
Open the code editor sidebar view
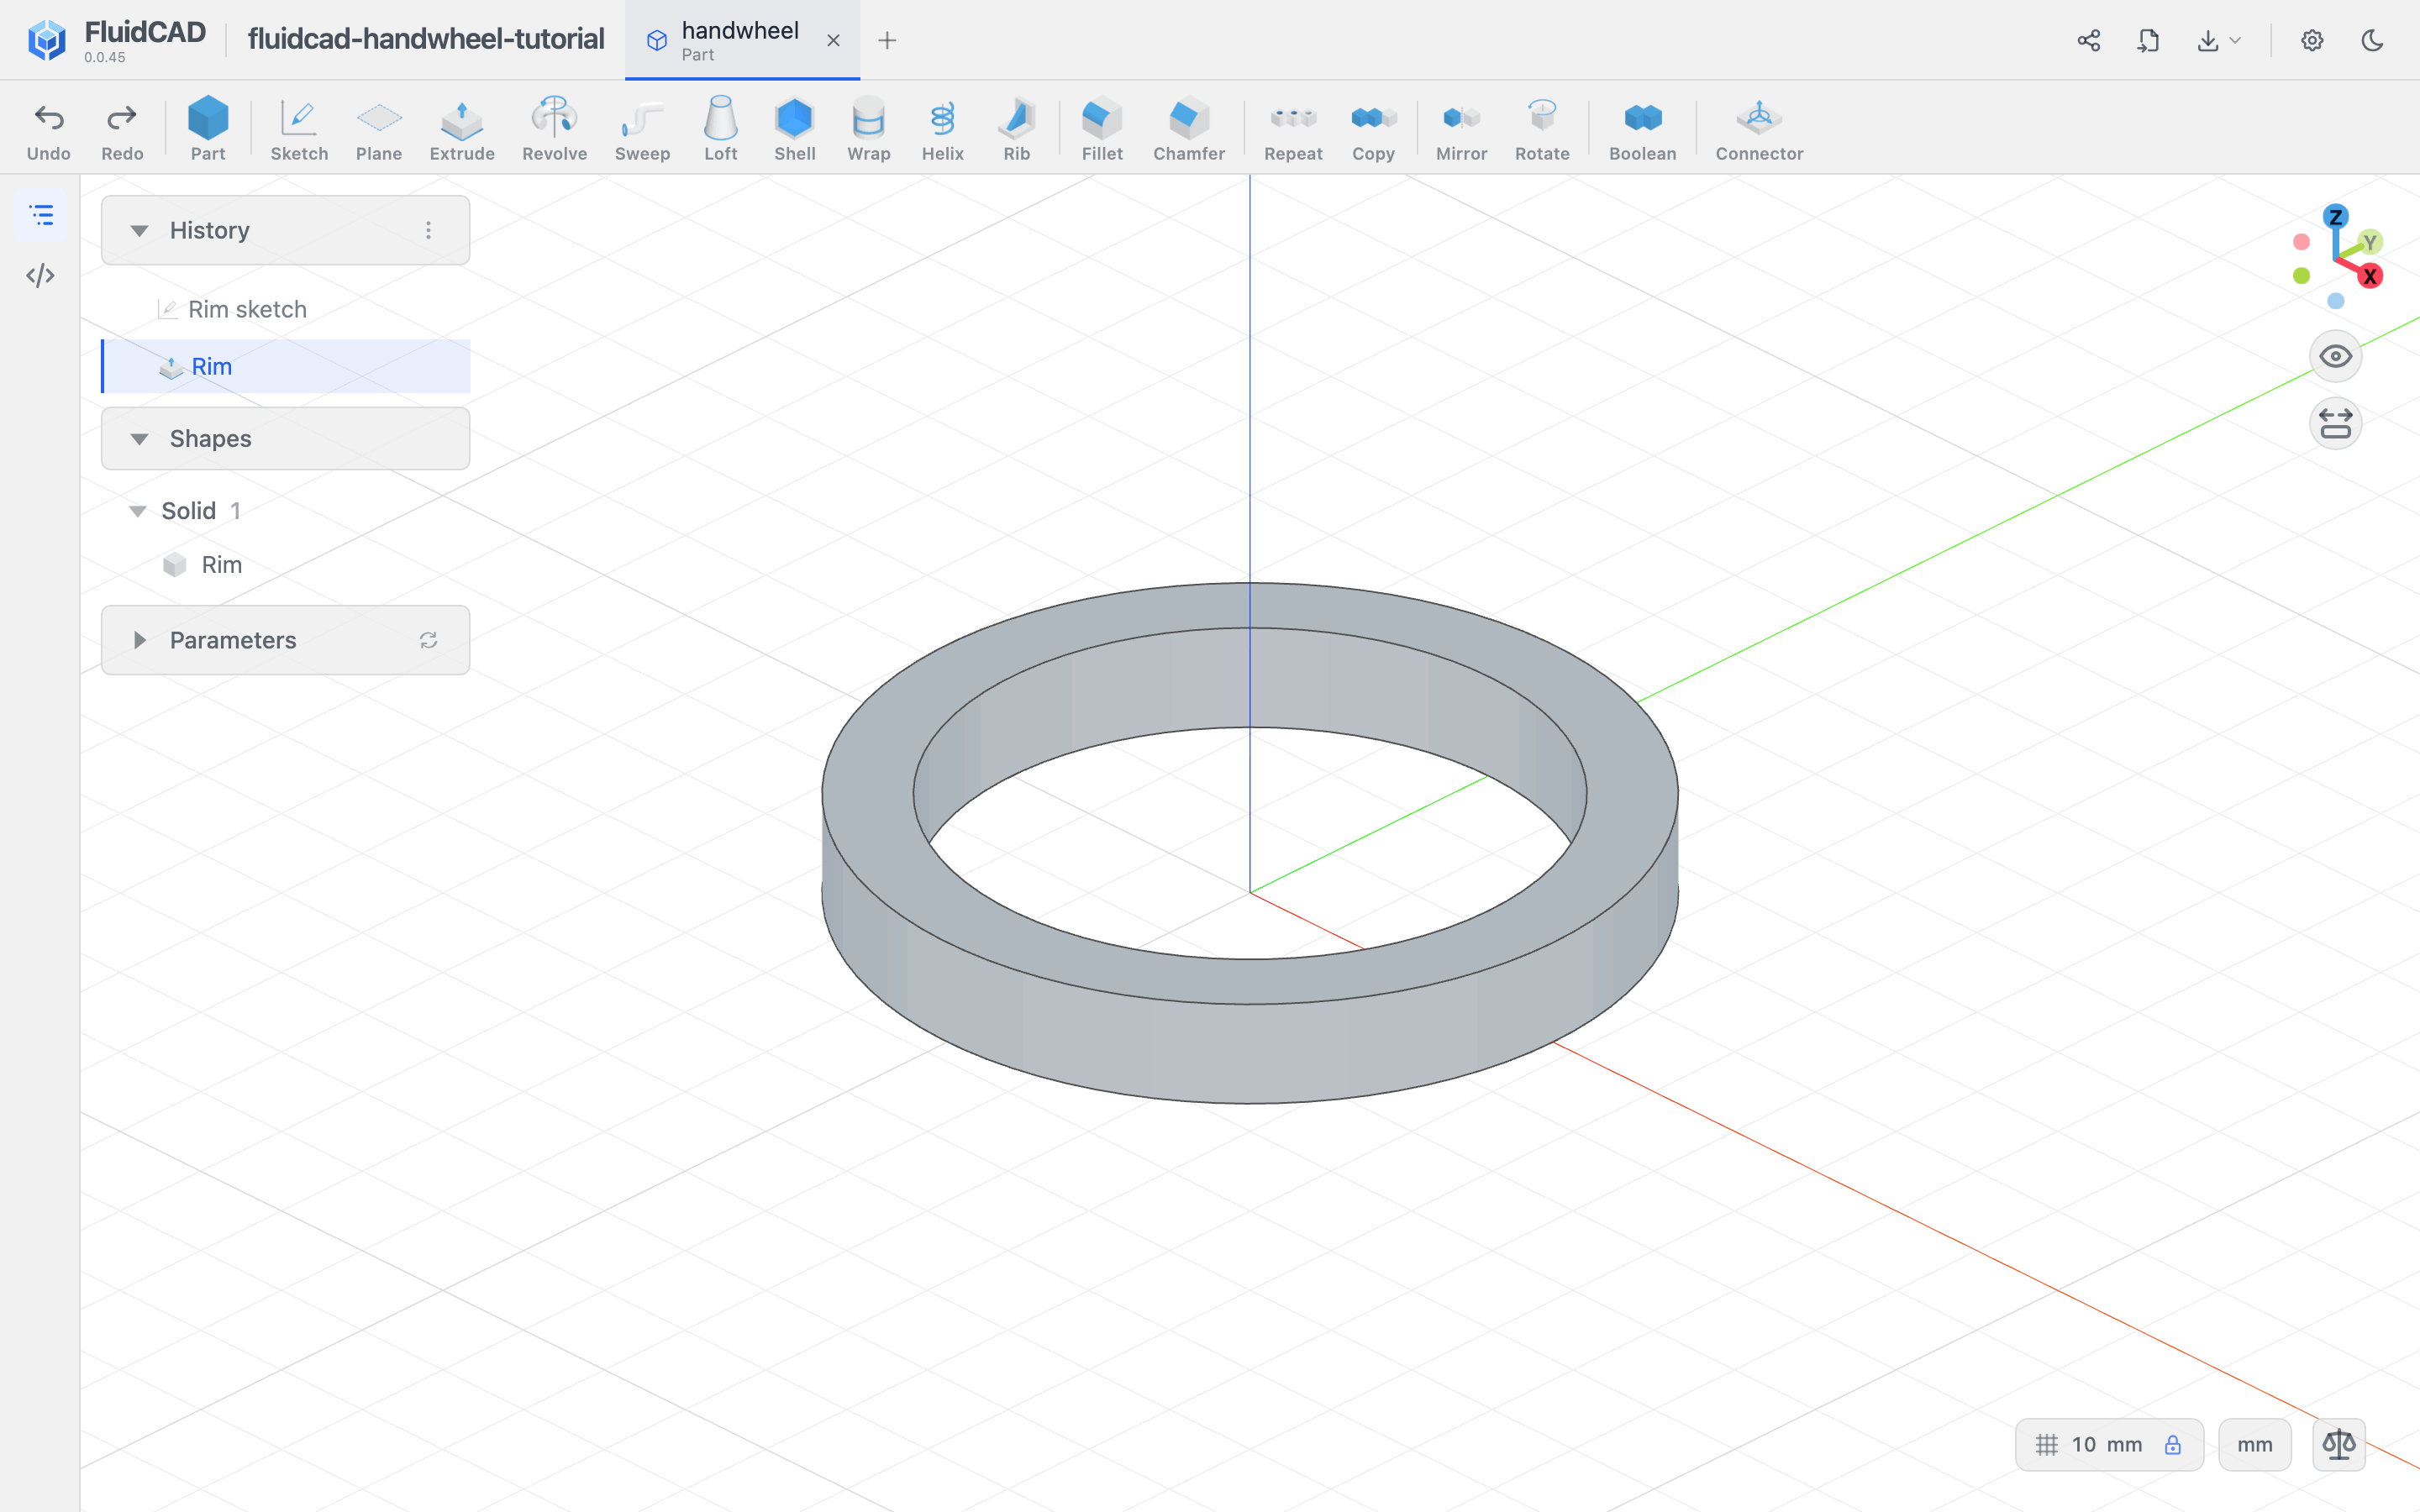pos(41,275)
